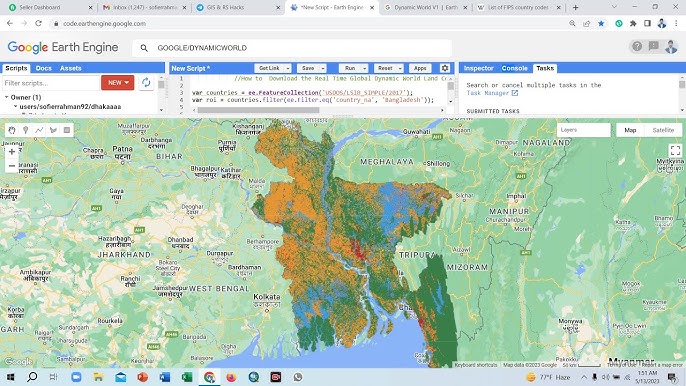The height and width of the screenshot is (386, 686).
Task: Open the NEW script dropdown
Action: [x=118, y=82]
